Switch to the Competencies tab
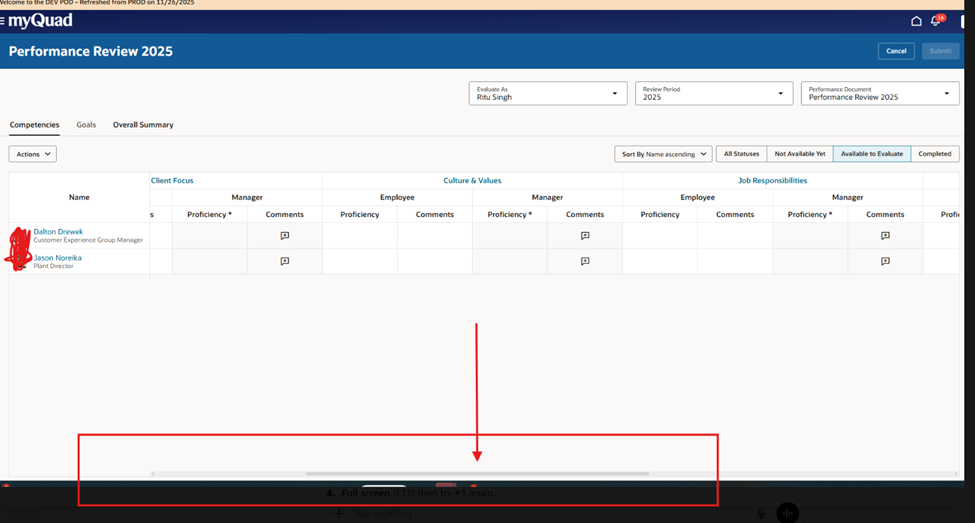Screen dimensions: 975x523 tap(34, 124)
